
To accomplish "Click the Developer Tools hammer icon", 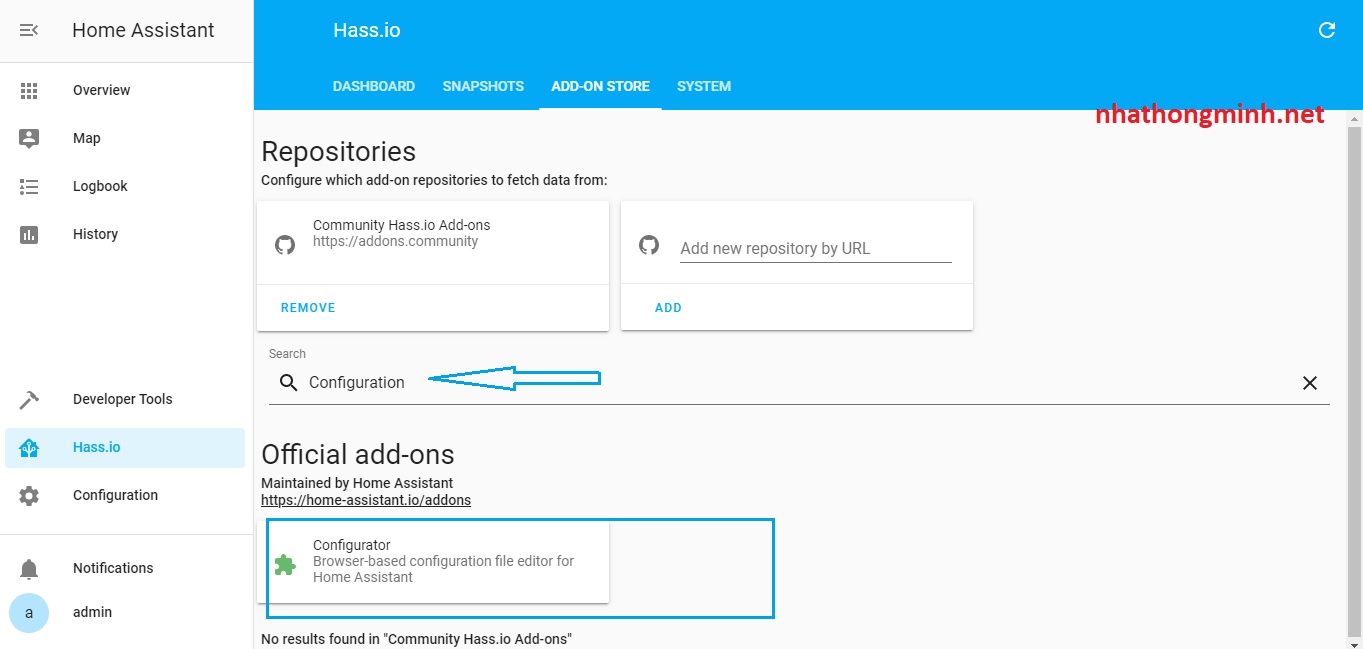I will tap(29, 399).
